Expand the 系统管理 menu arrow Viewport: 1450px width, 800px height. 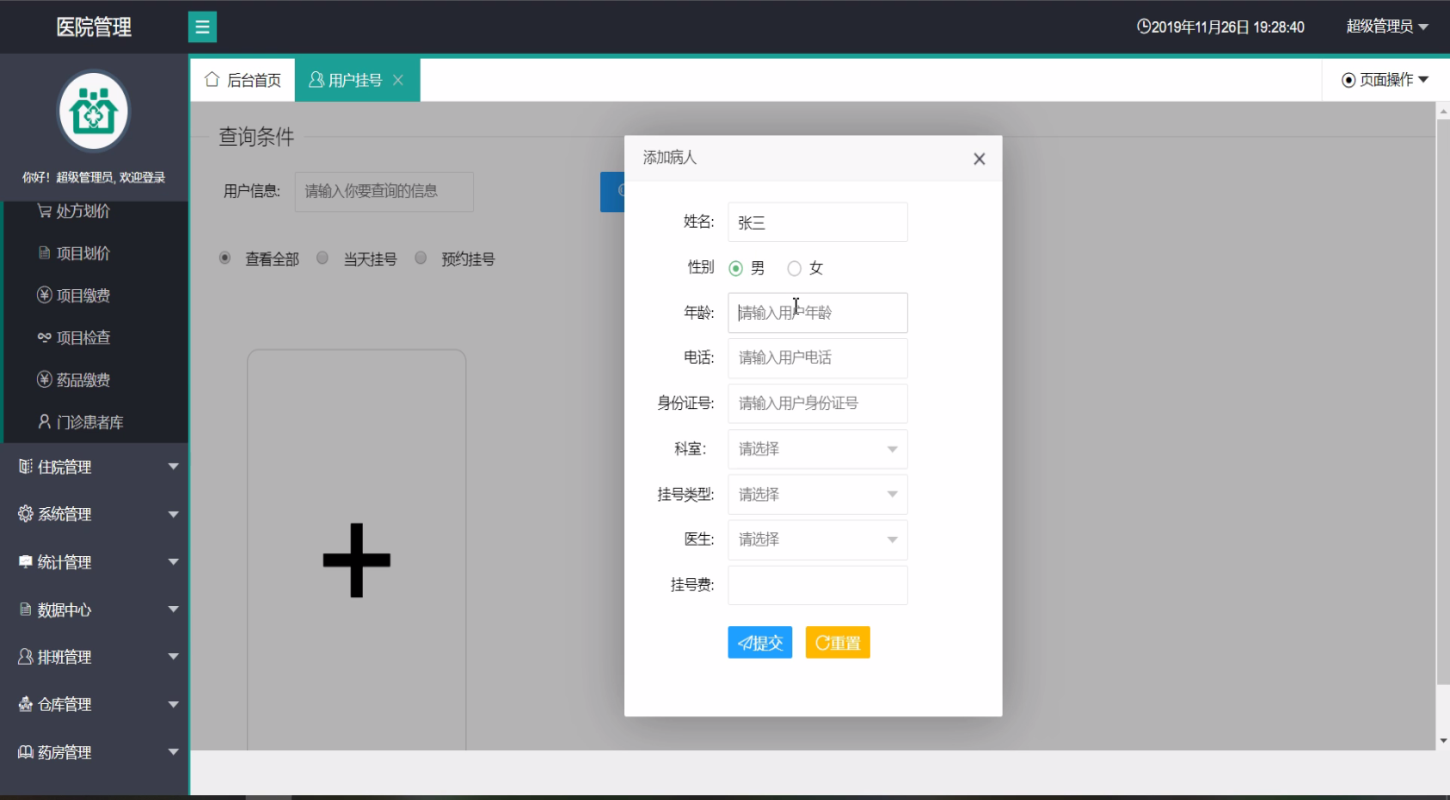click(173, 515)
